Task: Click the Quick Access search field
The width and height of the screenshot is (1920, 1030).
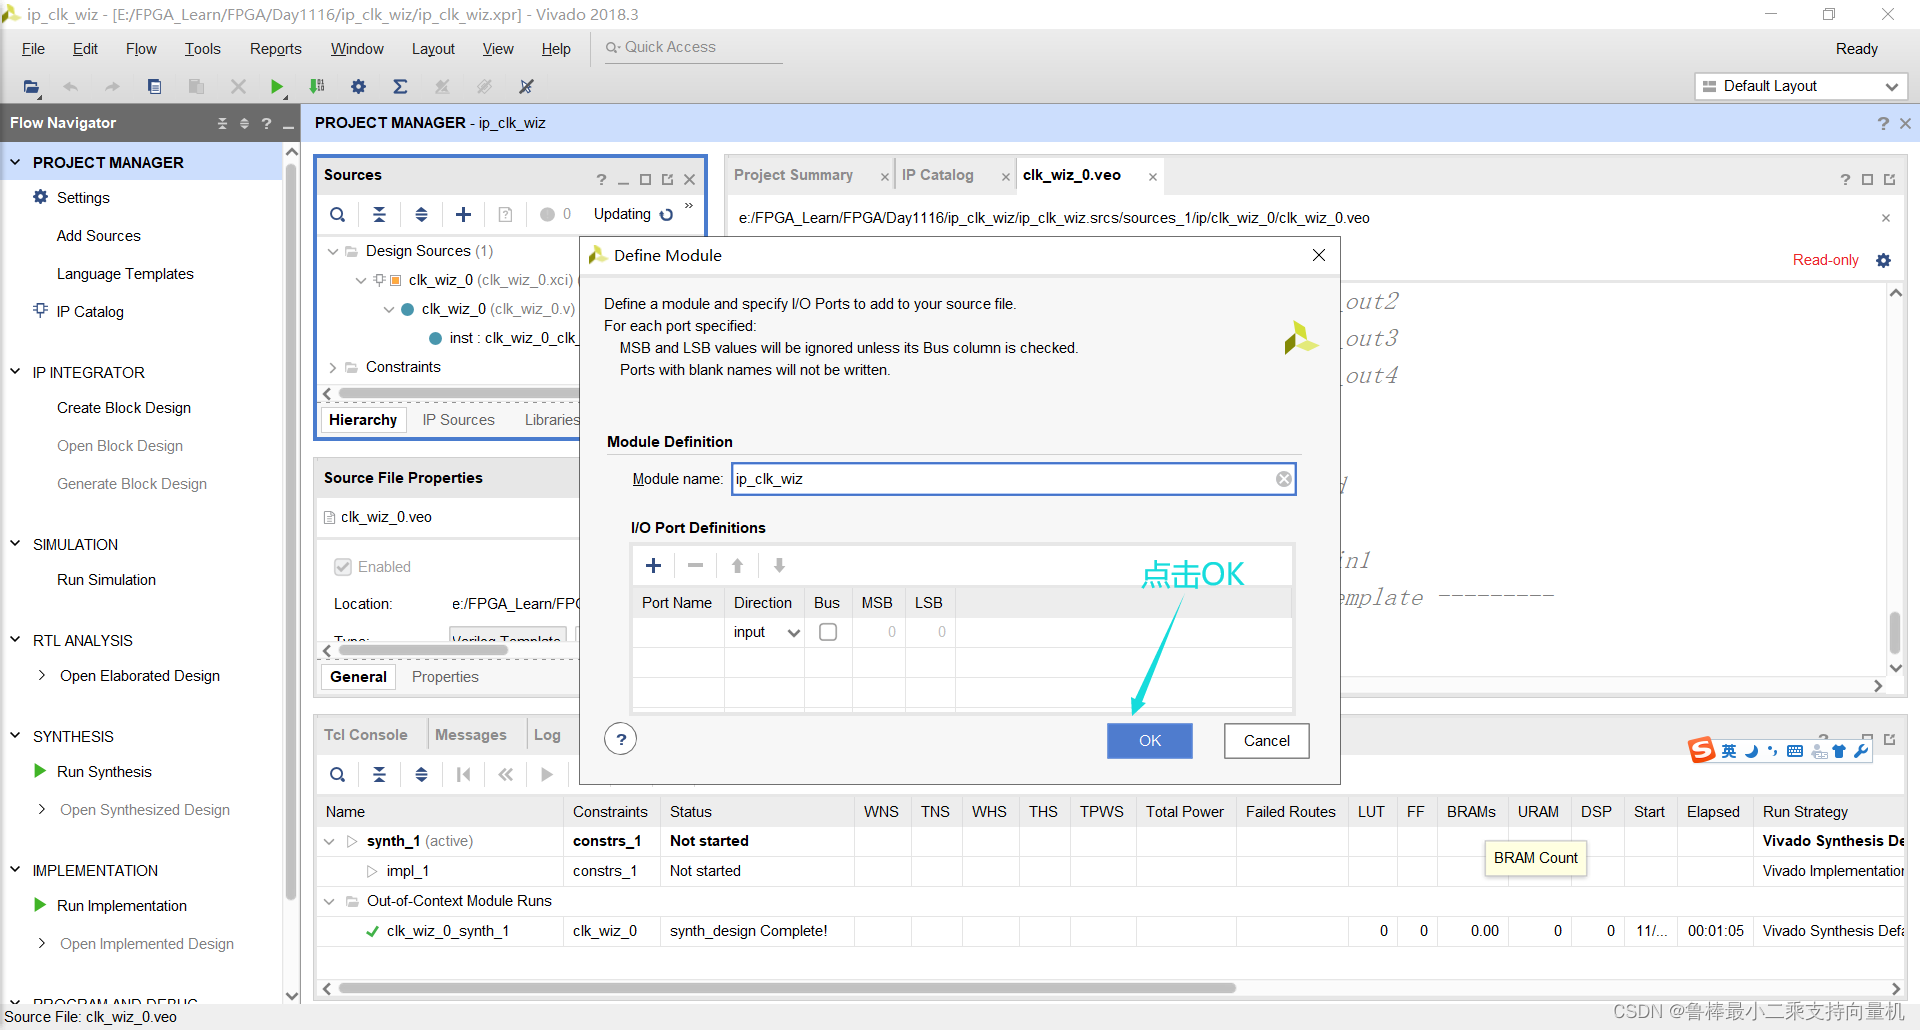Action: coord(693,47)
